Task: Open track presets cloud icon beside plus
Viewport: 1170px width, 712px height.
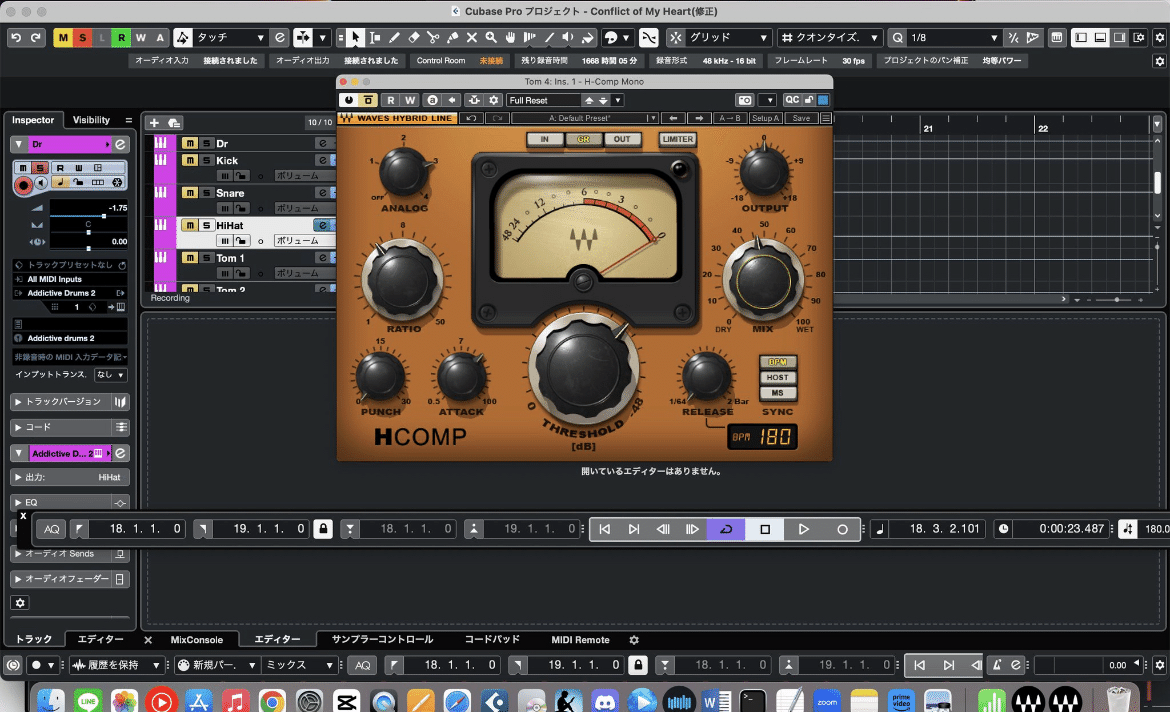Action: 174,123
